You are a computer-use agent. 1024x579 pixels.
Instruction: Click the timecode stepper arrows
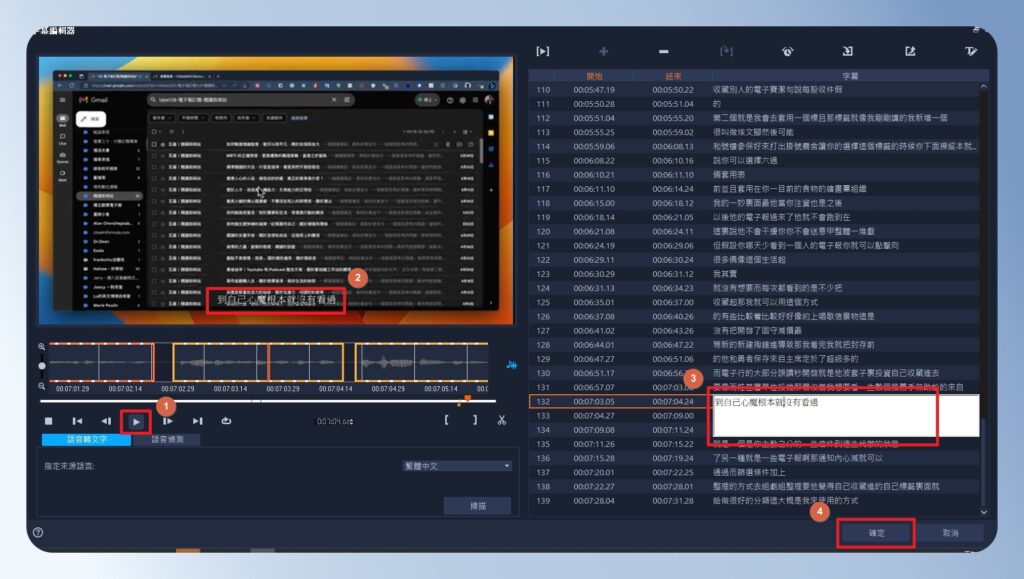click(353, 422)
